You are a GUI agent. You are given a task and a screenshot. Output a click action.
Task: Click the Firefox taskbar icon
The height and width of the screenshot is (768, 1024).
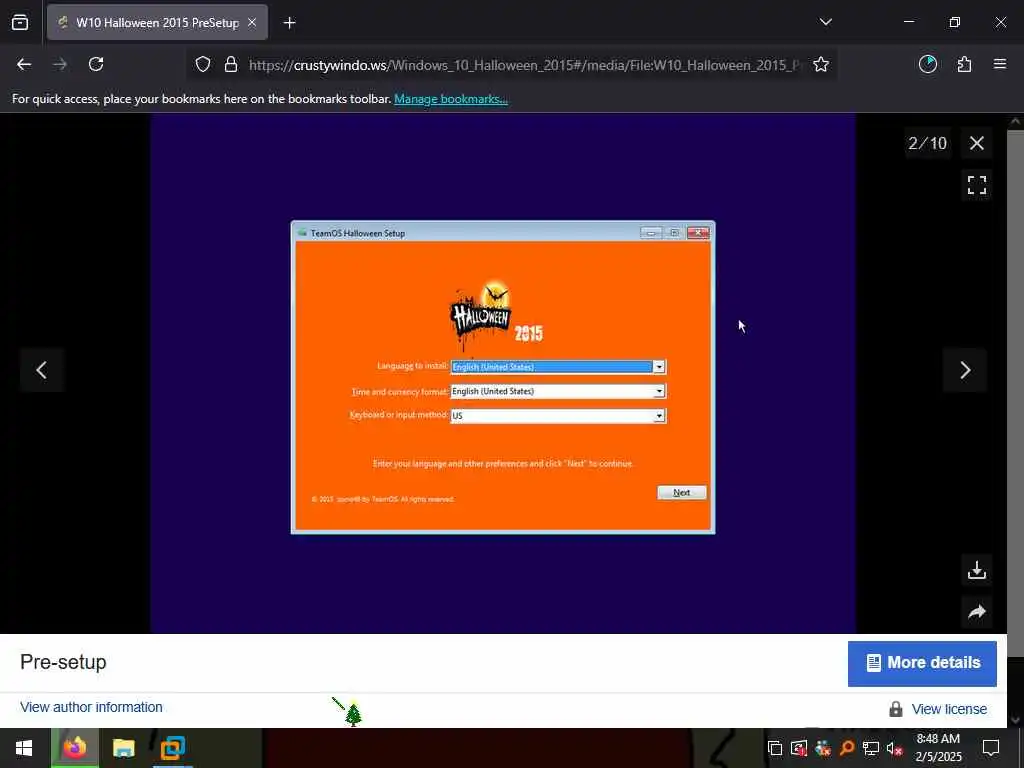tap(74, 748)
